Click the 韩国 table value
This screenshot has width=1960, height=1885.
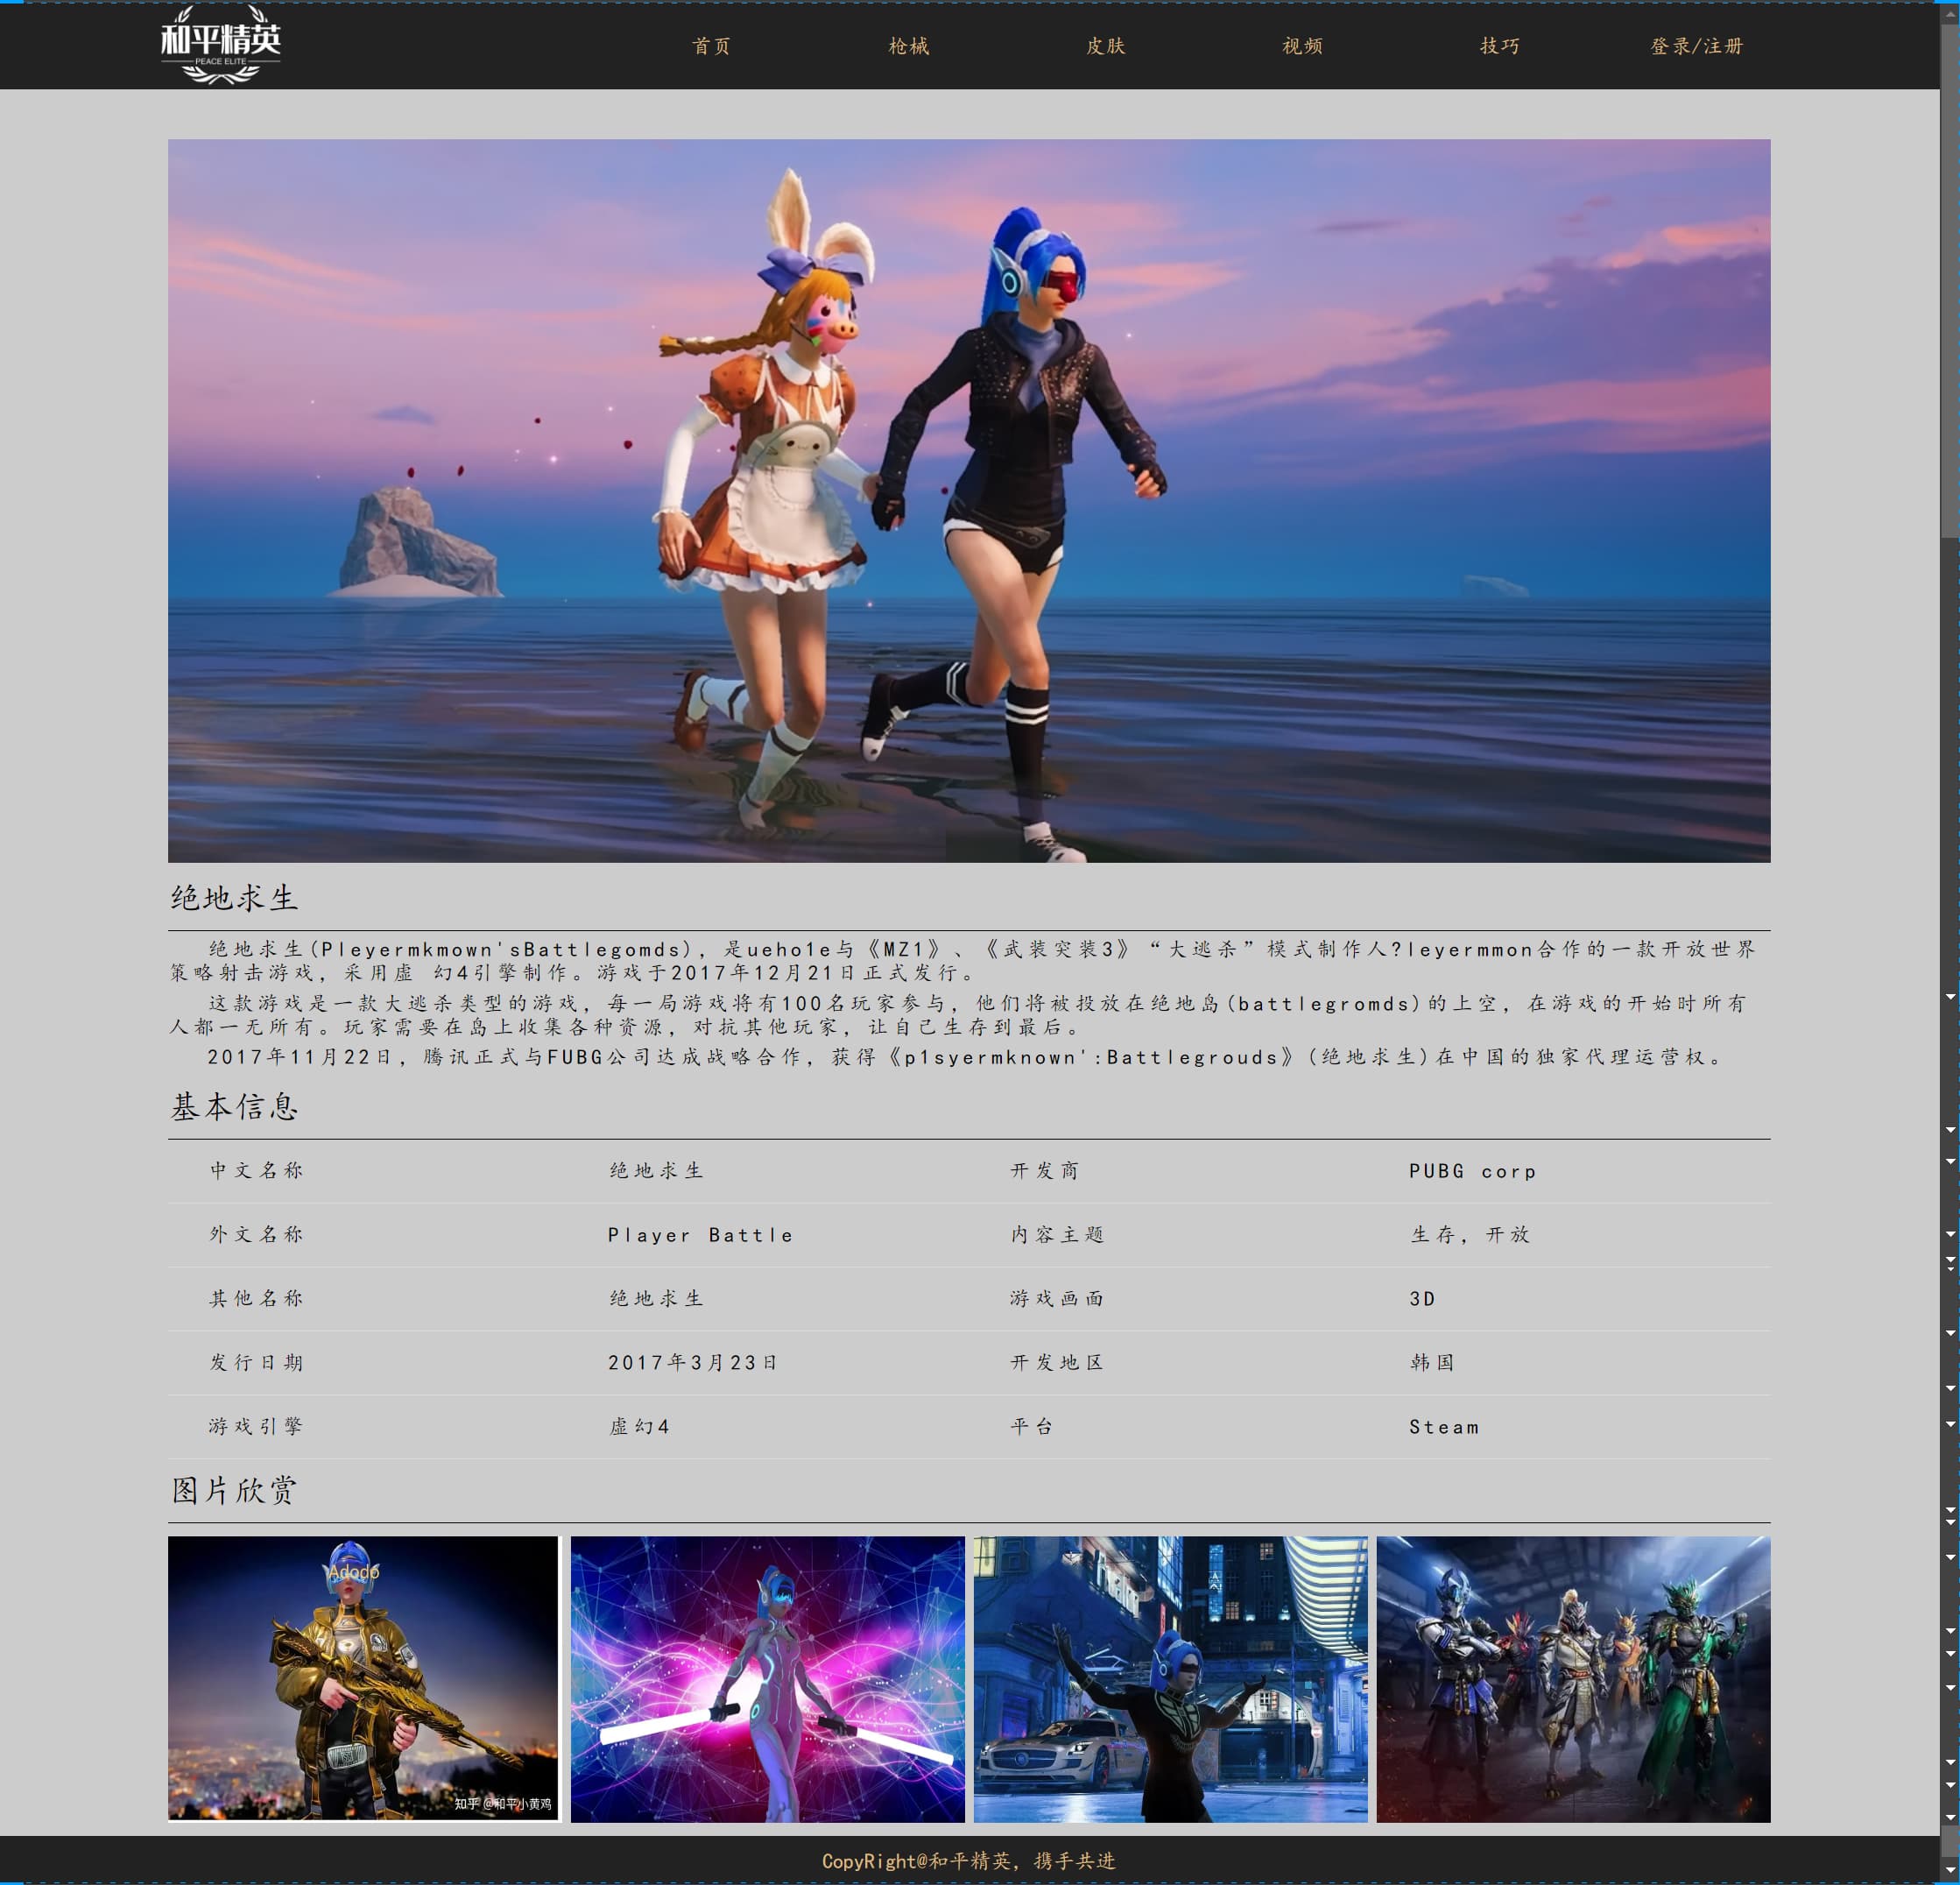click(1433, 1362)
